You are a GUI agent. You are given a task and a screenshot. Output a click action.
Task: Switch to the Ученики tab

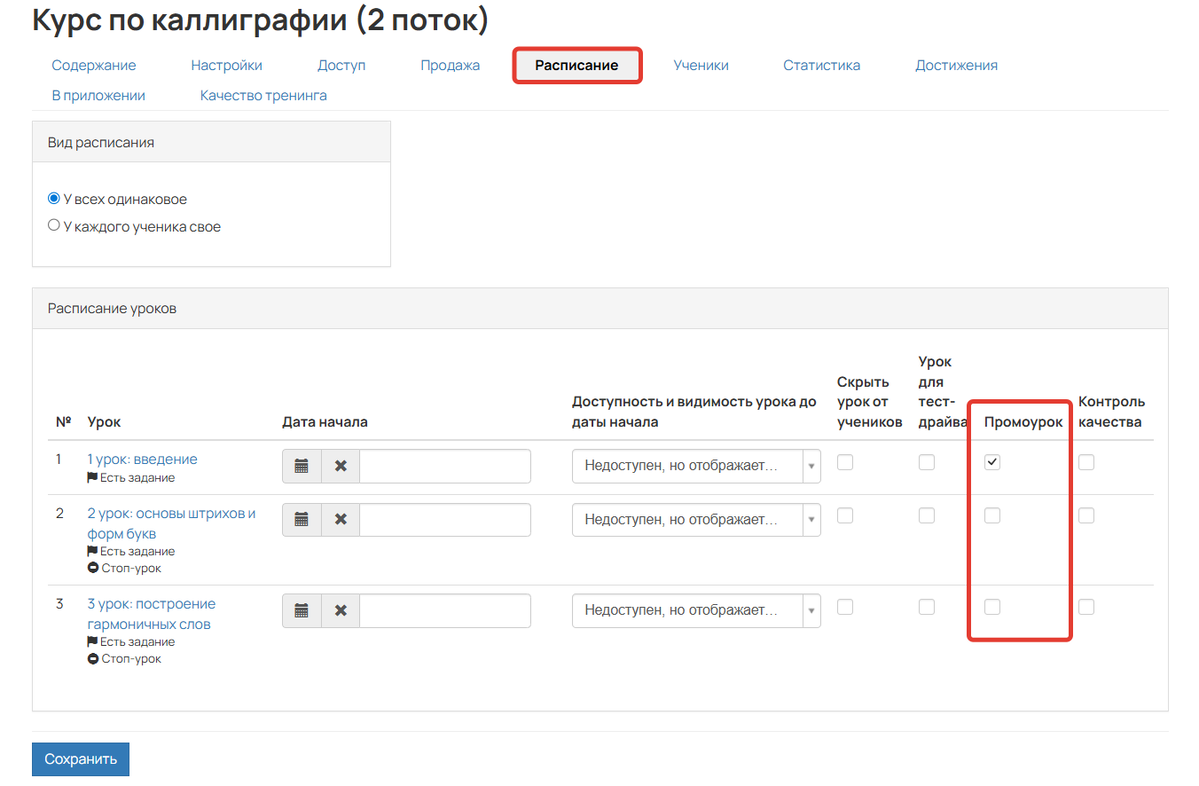700,65
